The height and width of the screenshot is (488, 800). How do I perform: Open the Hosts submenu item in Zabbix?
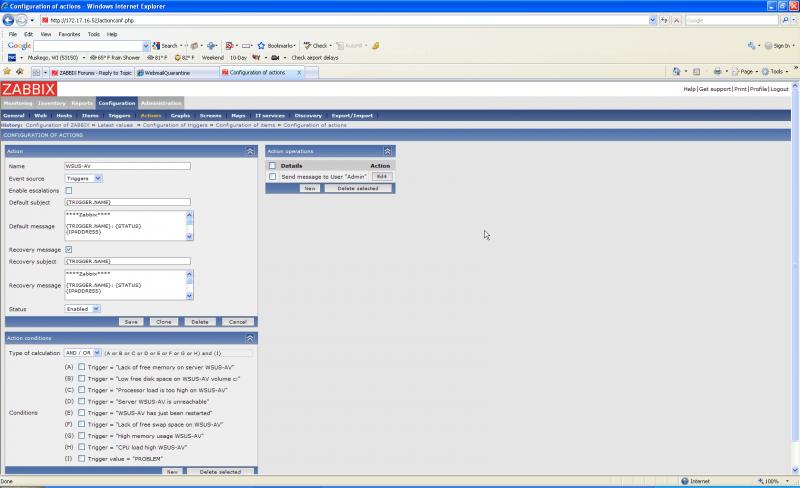tap(64, 115)
